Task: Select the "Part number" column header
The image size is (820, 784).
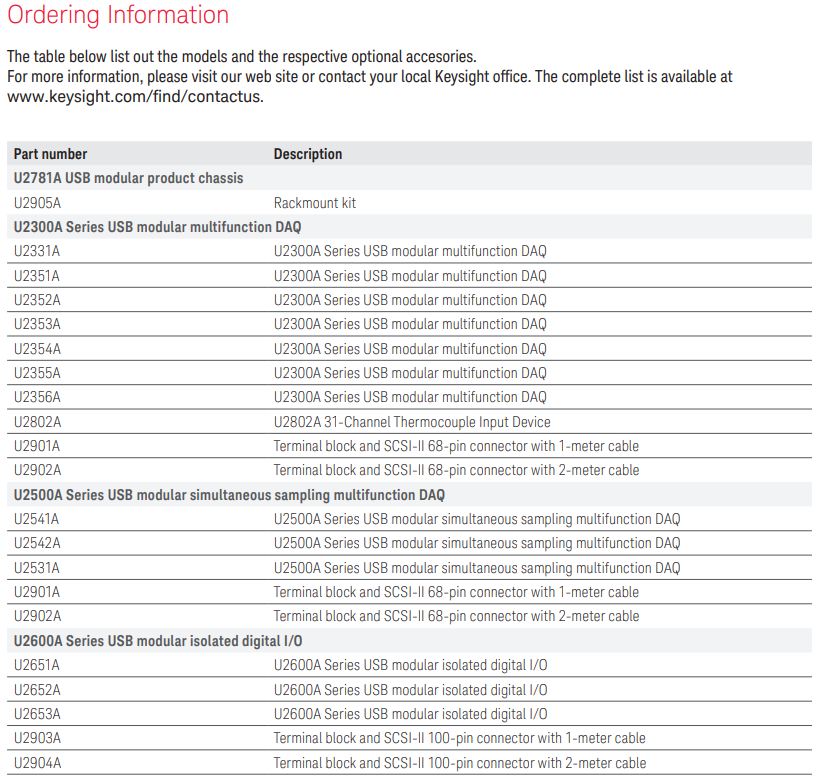Action: point(50,154)
